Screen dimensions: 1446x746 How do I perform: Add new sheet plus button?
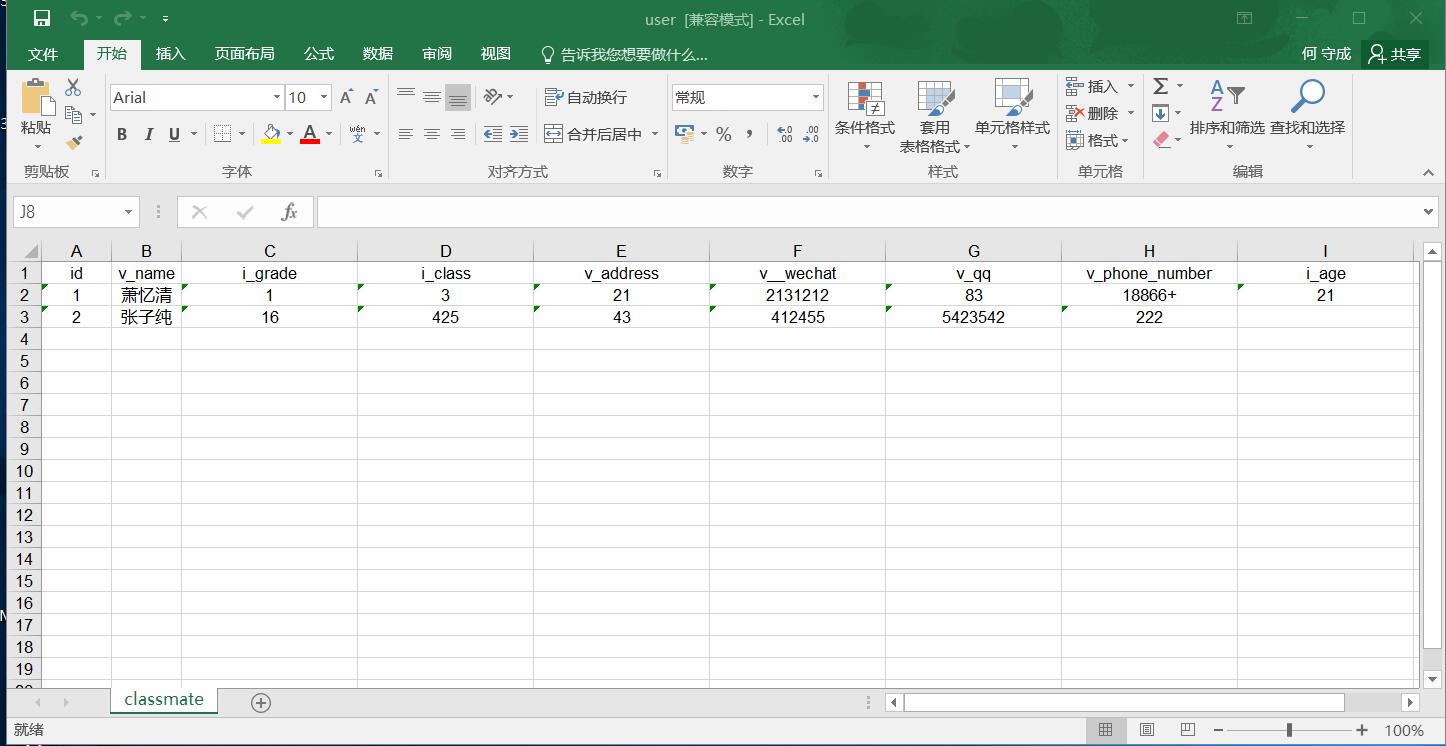coord(261,703)
